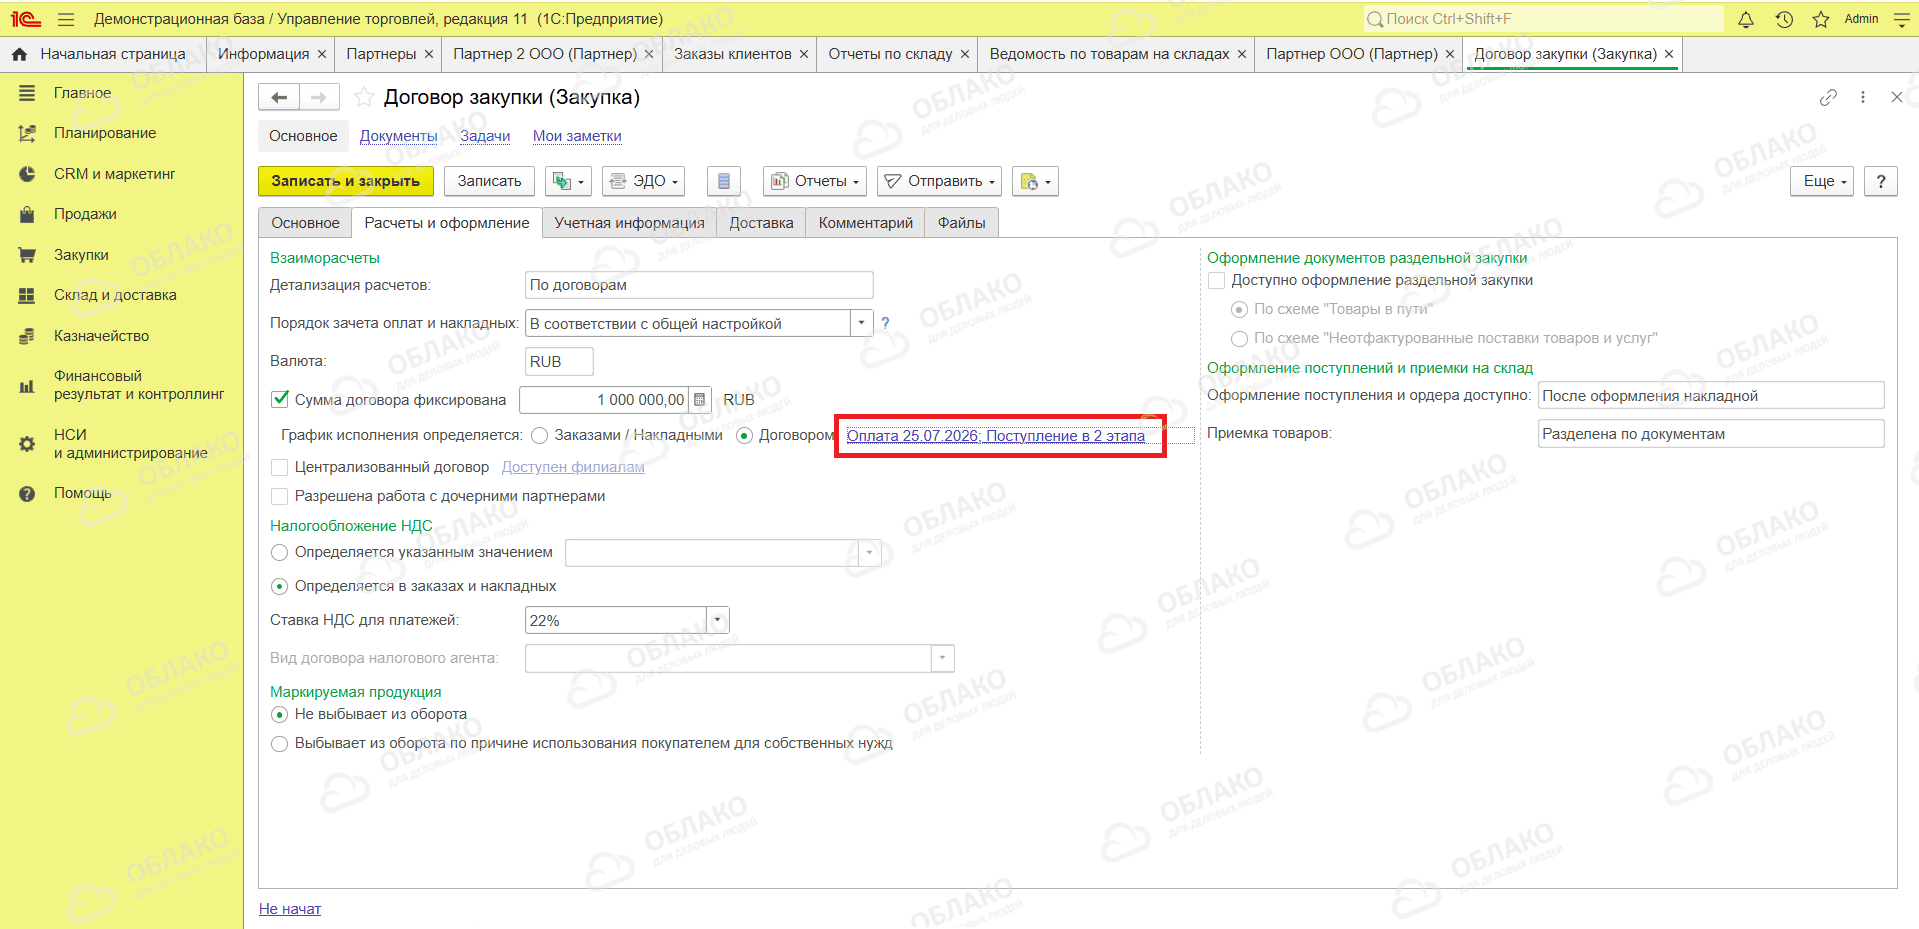Switch to Основное form tab
This screenshot has width=1919, height=929.
click(x=305, y=223)
